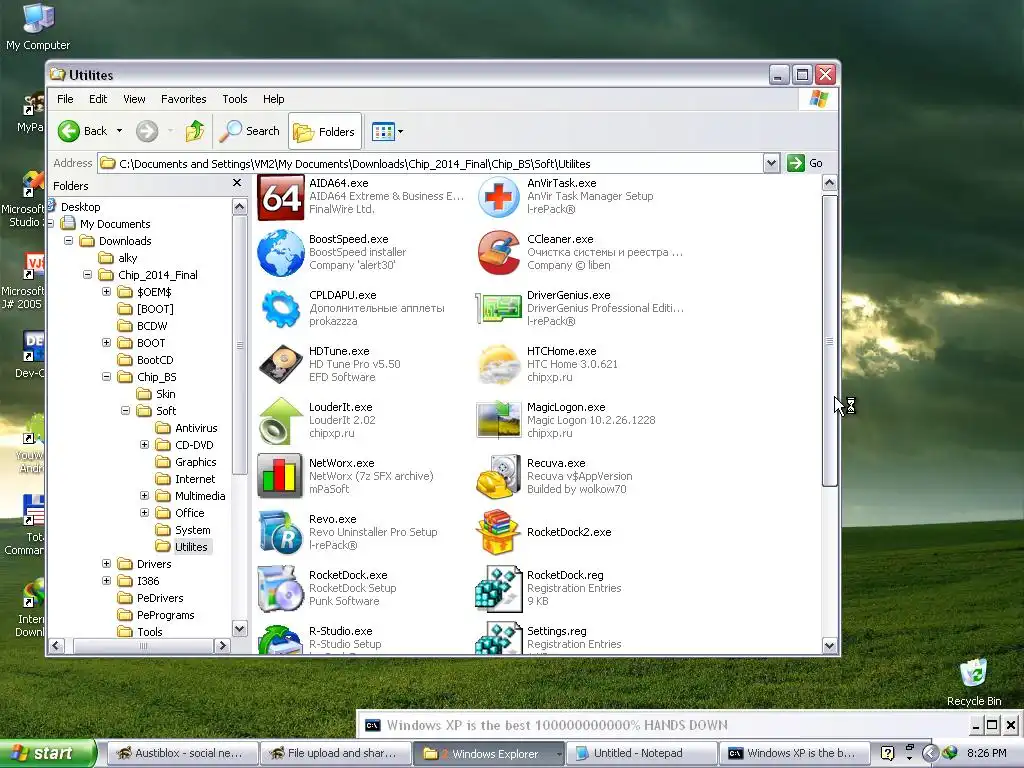Select the RocketDock.exe setup icon
The width and height of the screenshot is (1024, 768).
point(281,588)
